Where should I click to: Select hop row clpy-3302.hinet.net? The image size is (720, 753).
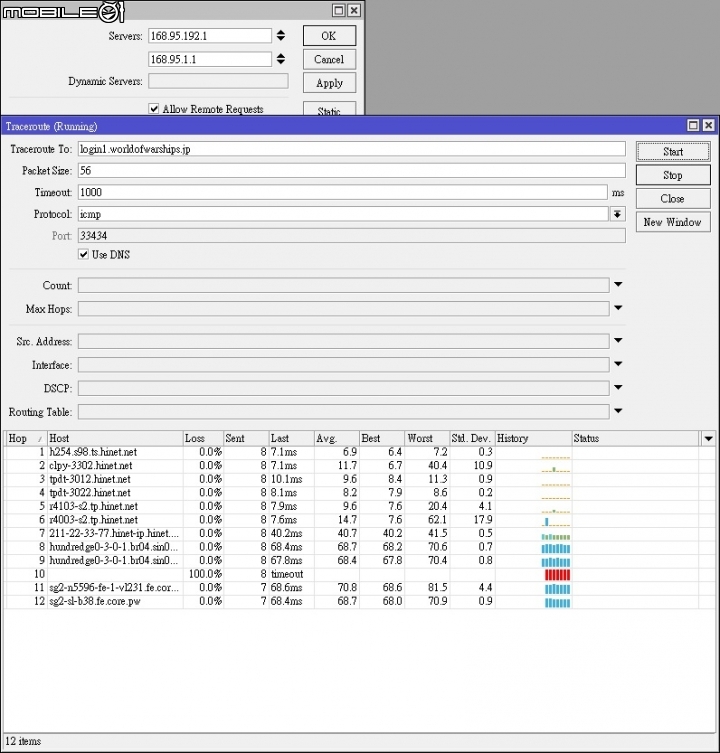point(360,466)
